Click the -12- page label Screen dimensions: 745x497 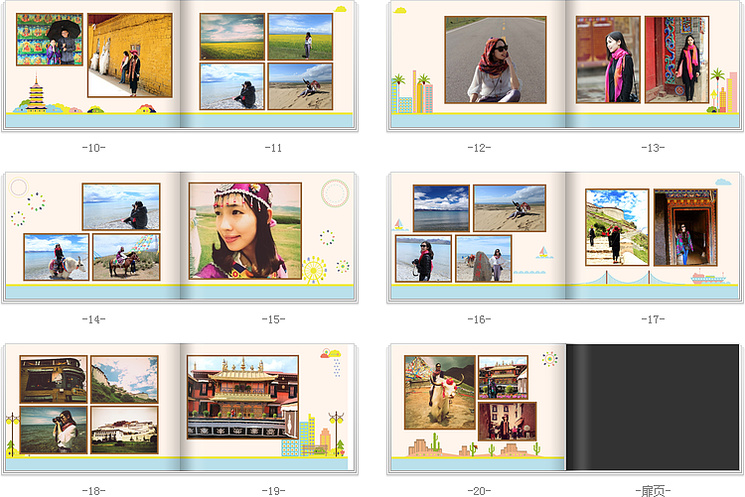(x=479, y=148)
